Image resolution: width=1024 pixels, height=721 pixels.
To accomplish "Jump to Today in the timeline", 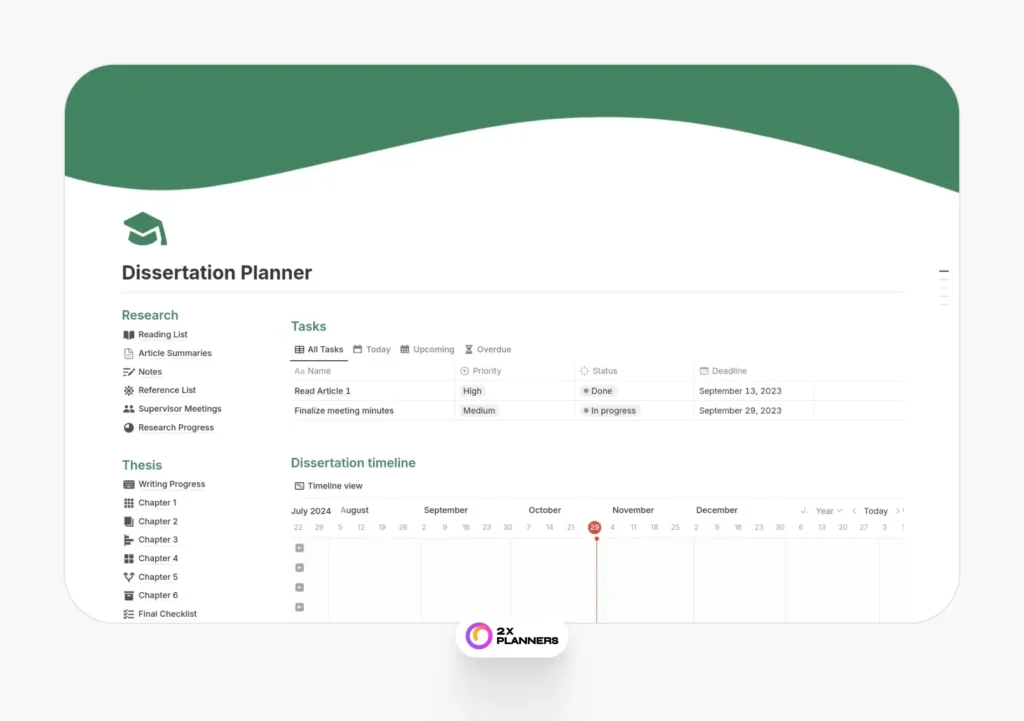I will (x=875, y=511).
